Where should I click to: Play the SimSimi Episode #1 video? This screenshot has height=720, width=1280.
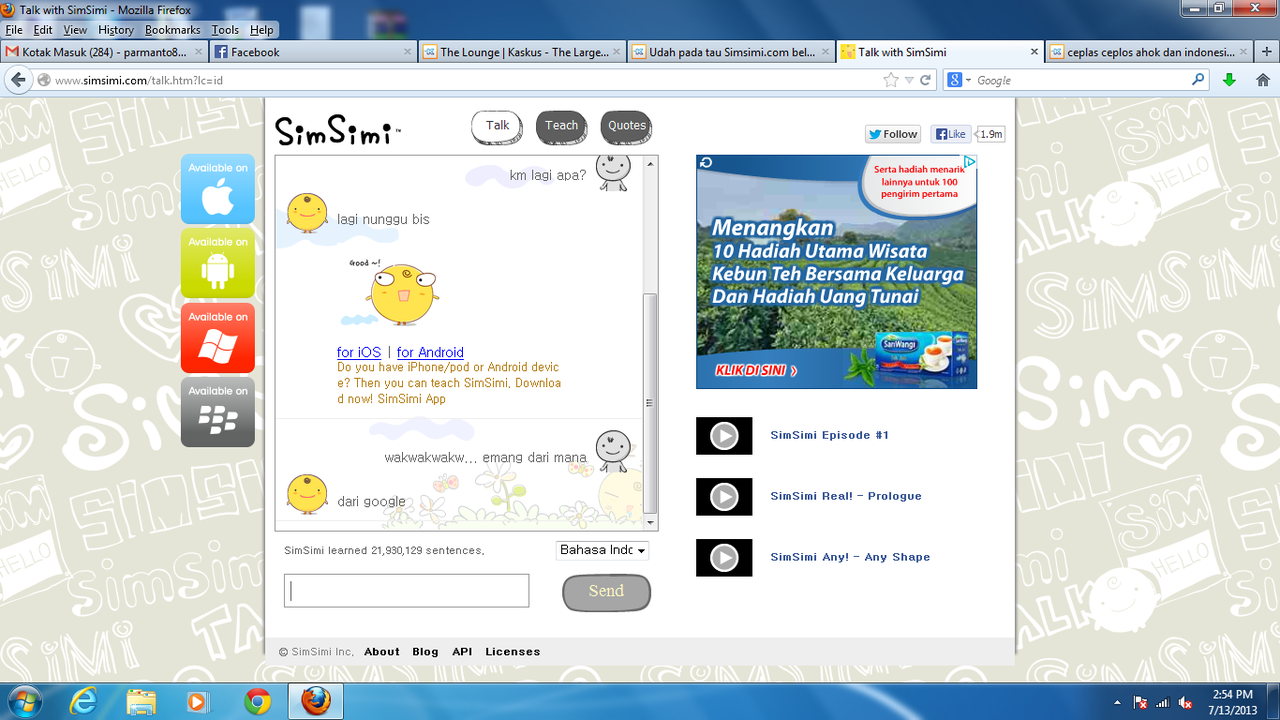pos(724,436)
